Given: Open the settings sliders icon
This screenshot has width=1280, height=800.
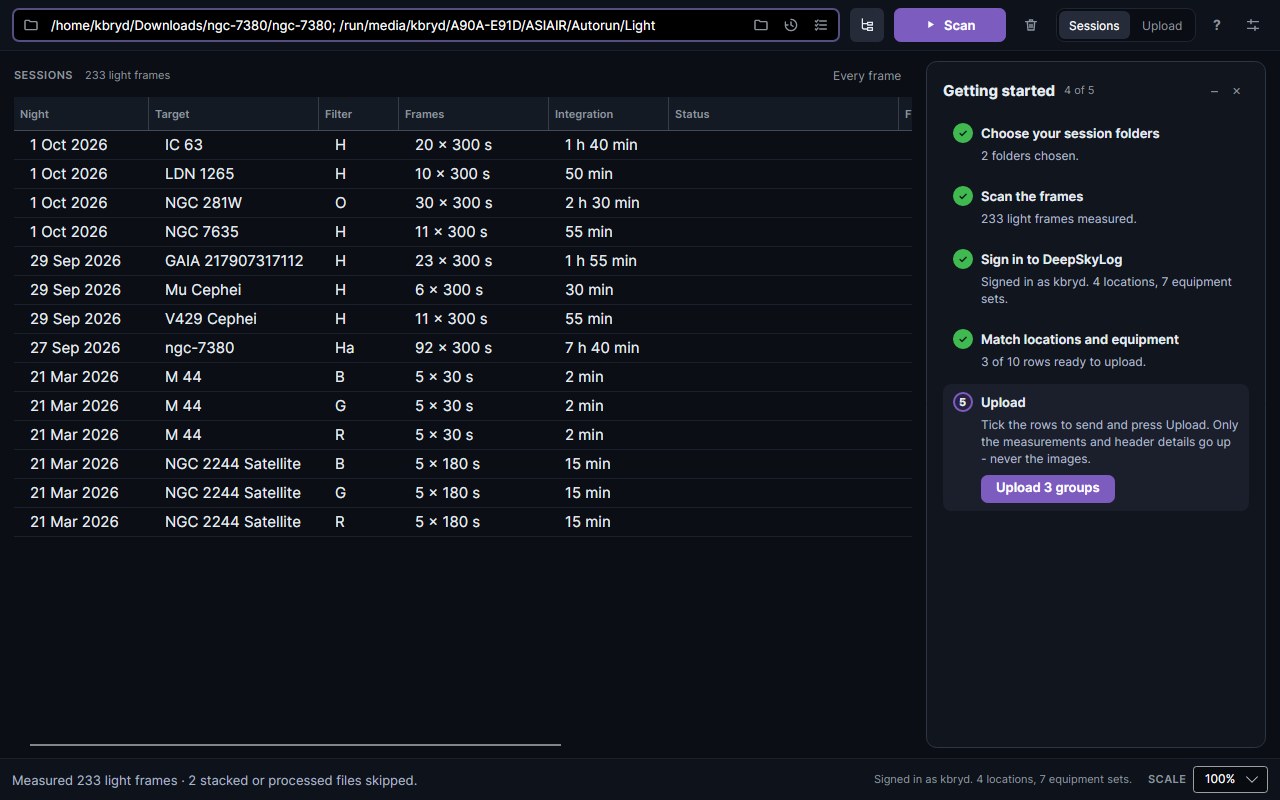Looking at the screenshot, I should 1253,25.
